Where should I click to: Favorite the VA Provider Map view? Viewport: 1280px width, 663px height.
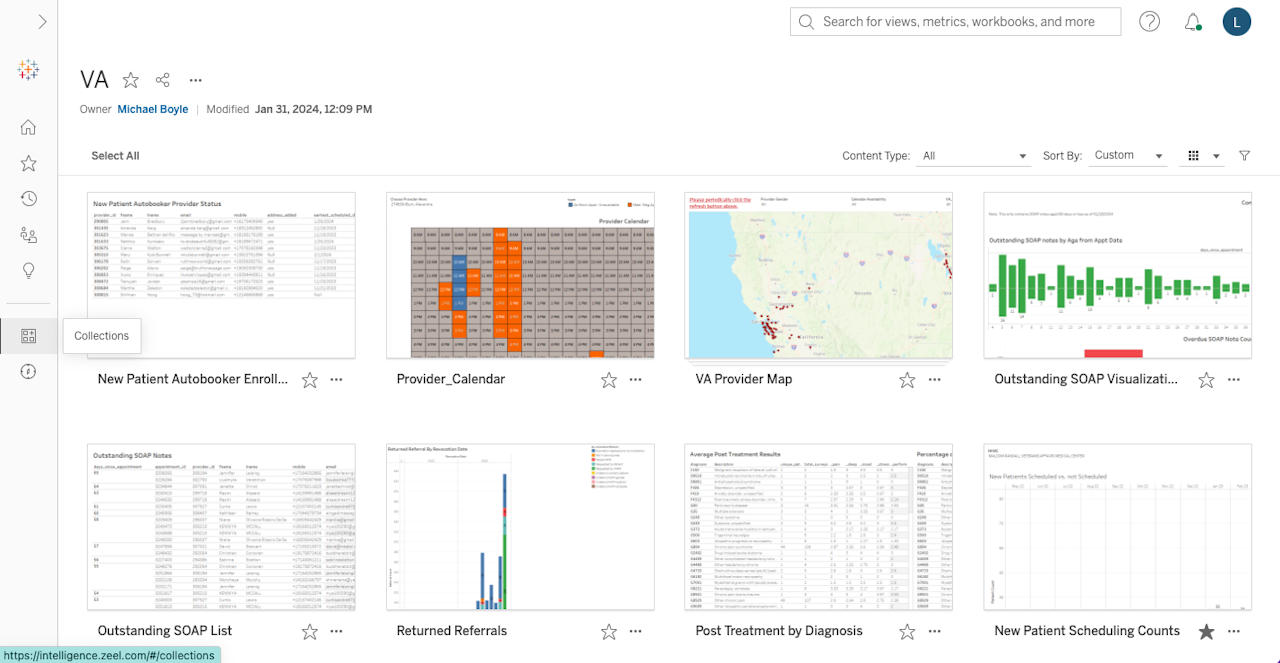pyautogui.click(x=907, y=380)
